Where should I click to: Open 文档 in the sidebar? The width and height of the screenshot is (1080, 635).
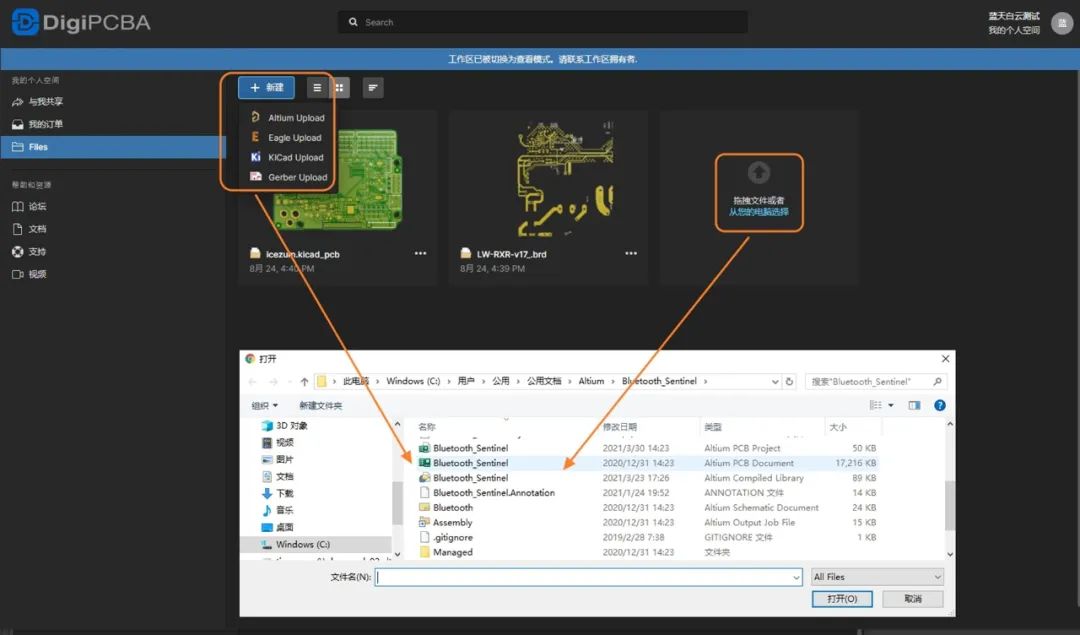tap(30, 229)
